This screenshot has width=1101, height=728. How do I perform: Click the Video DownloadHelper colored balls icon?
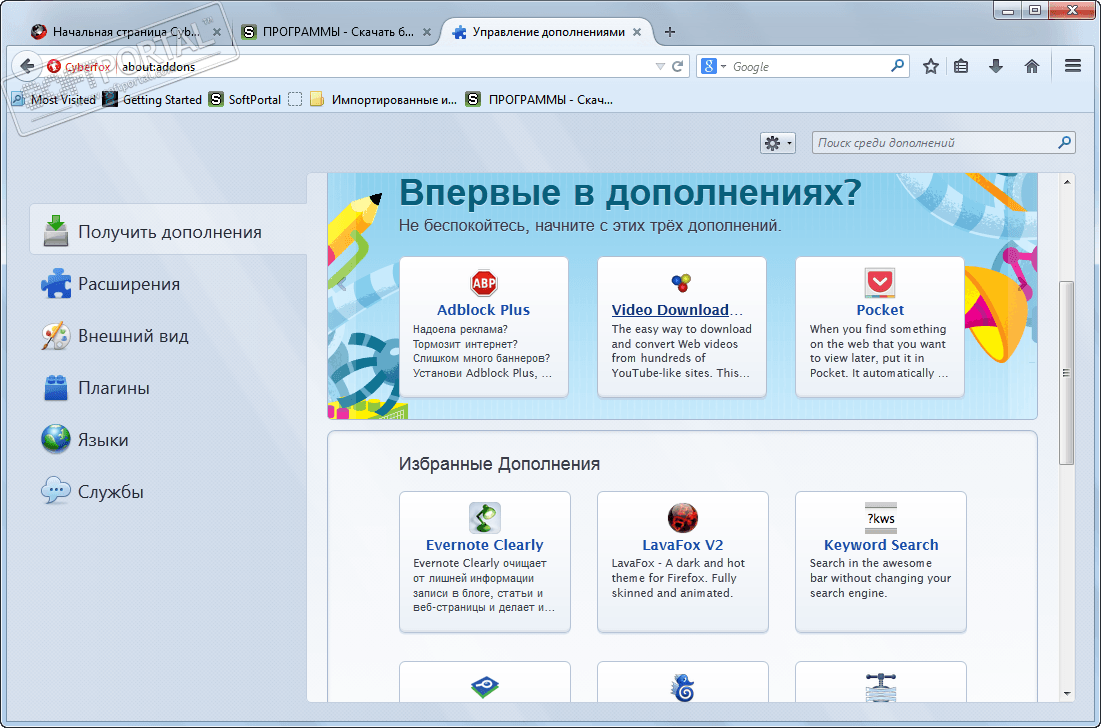click(681, 282)
